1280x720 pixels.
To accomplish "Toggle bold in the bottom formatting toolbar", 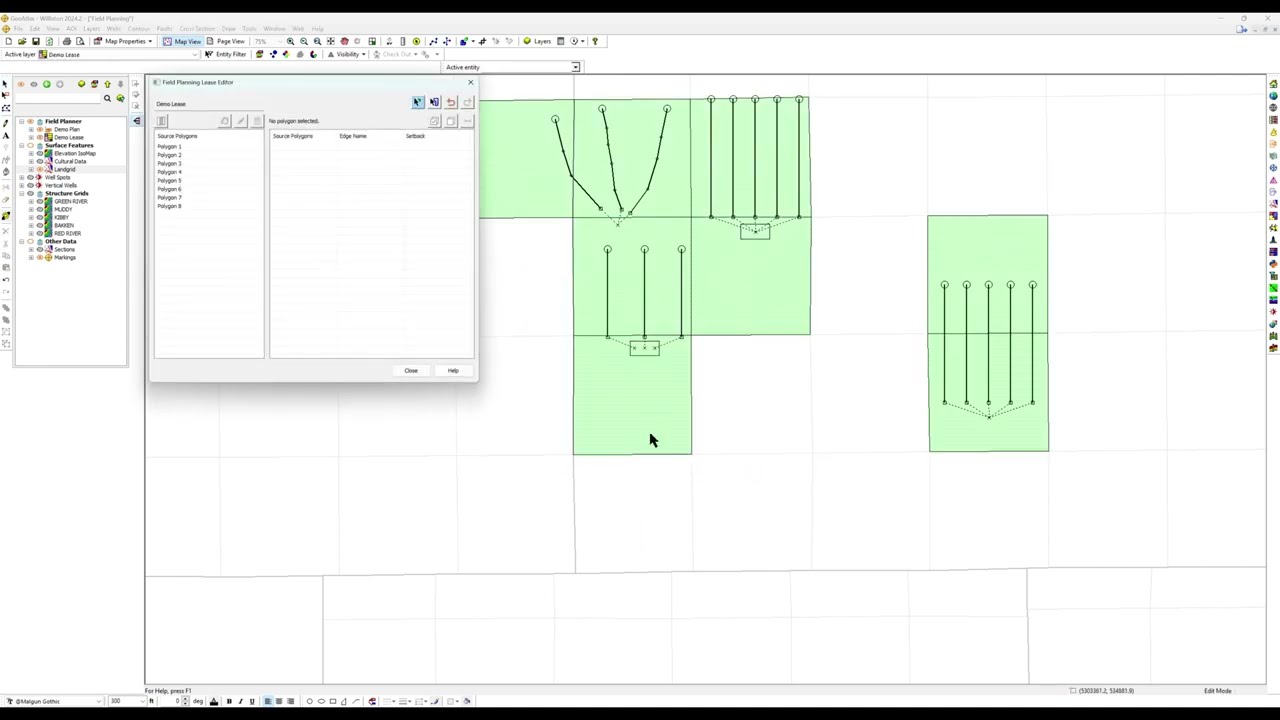I will [229, 701].
